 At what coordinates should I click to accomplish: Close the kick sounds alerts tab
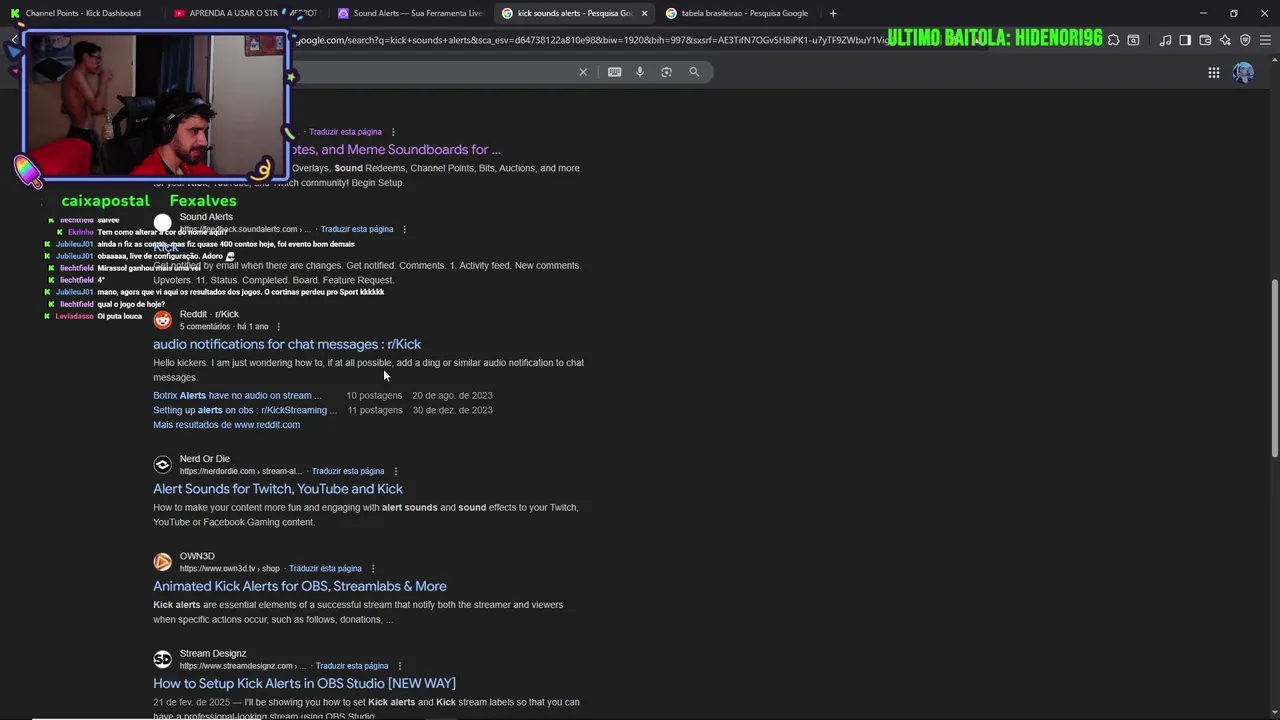coord(644,13)
